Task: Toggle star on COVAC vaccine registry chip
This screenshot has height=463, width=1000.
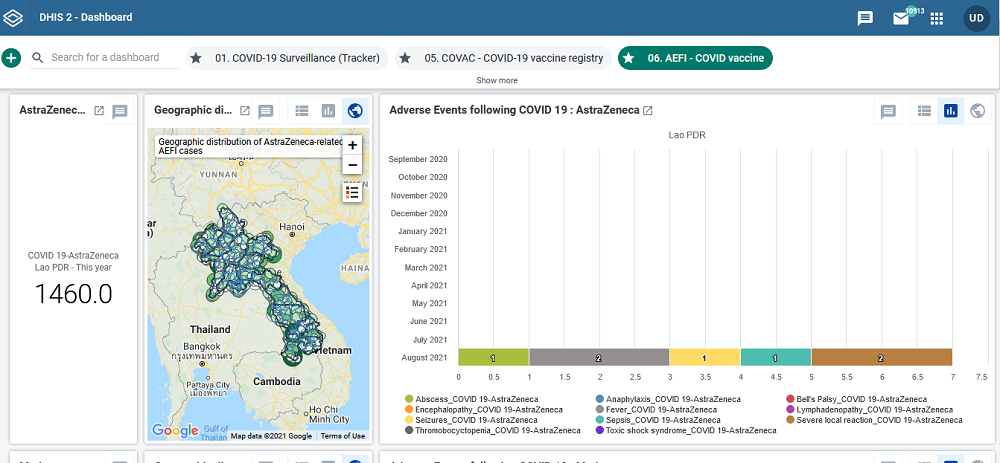Action: pos(405,58)
